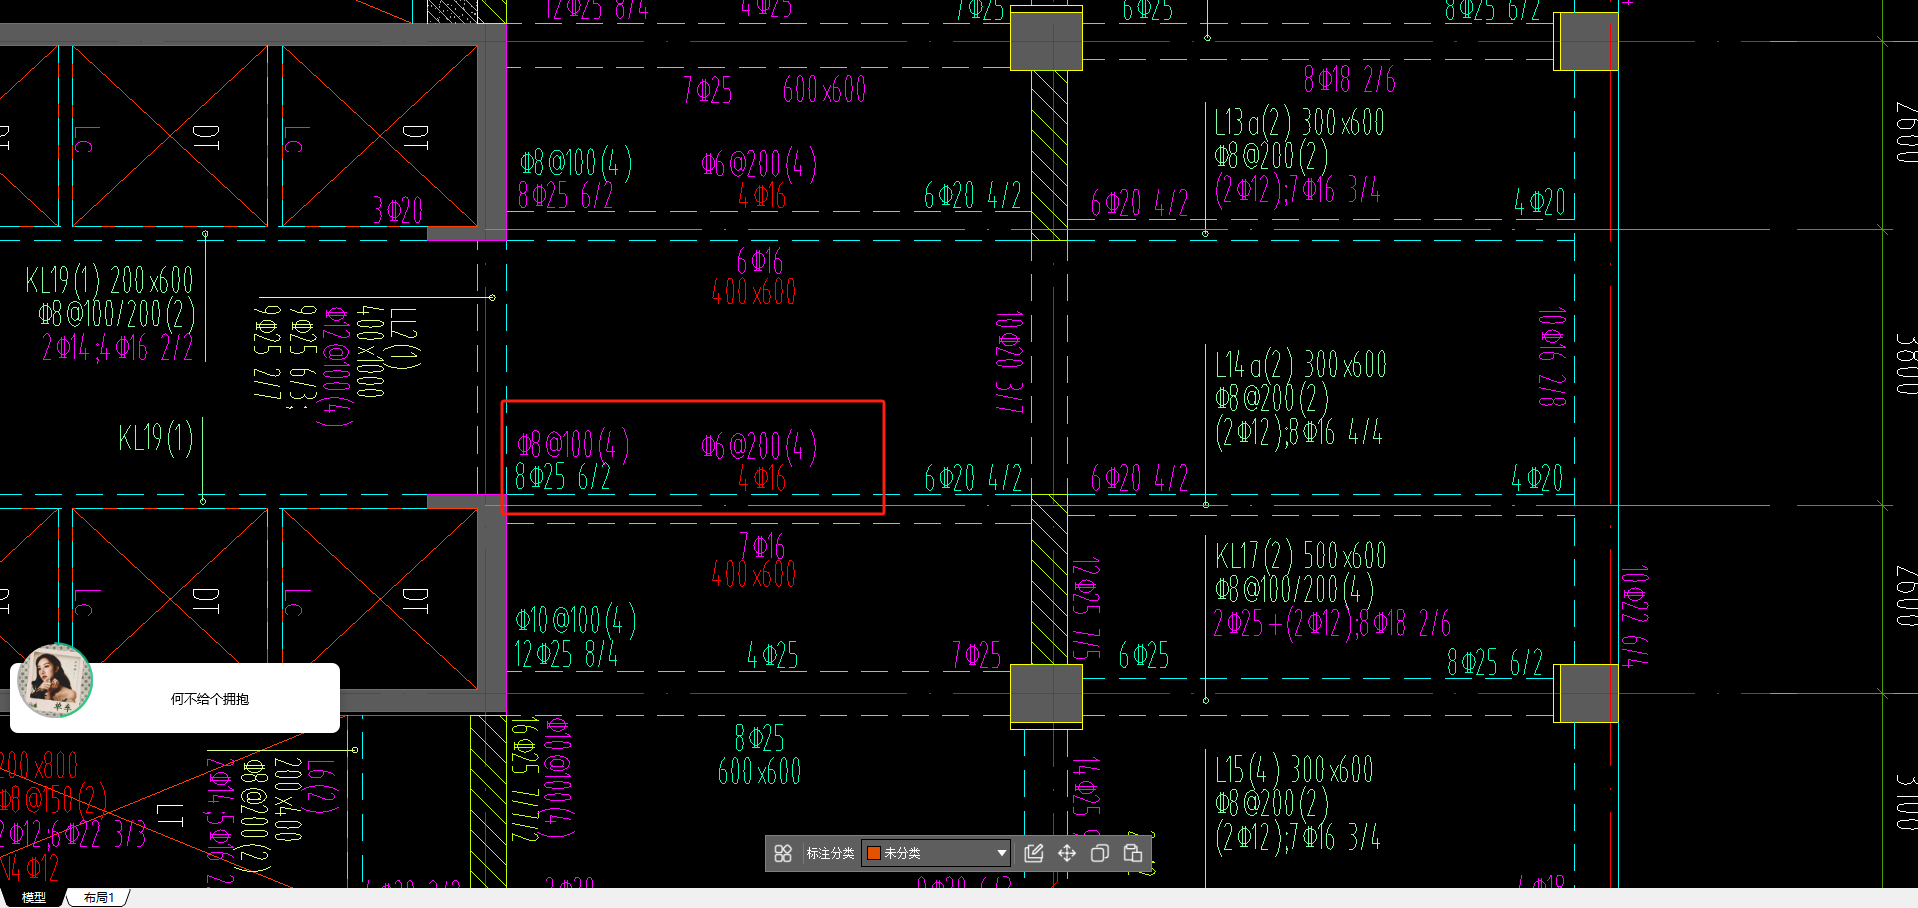Click the stirrup text Φ8@100/200(4)

[x=1295, y=589]
